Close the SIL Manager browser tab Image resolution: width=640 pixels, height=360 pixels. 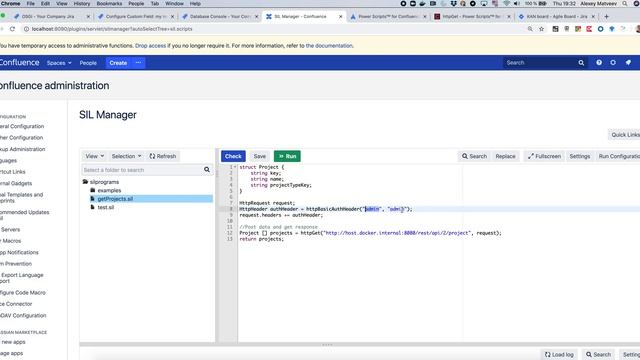coord(340,17)
